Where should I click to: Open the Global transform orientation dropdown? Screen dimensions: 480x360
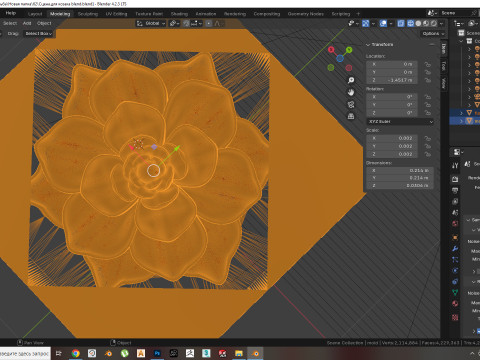pos(151,23)
